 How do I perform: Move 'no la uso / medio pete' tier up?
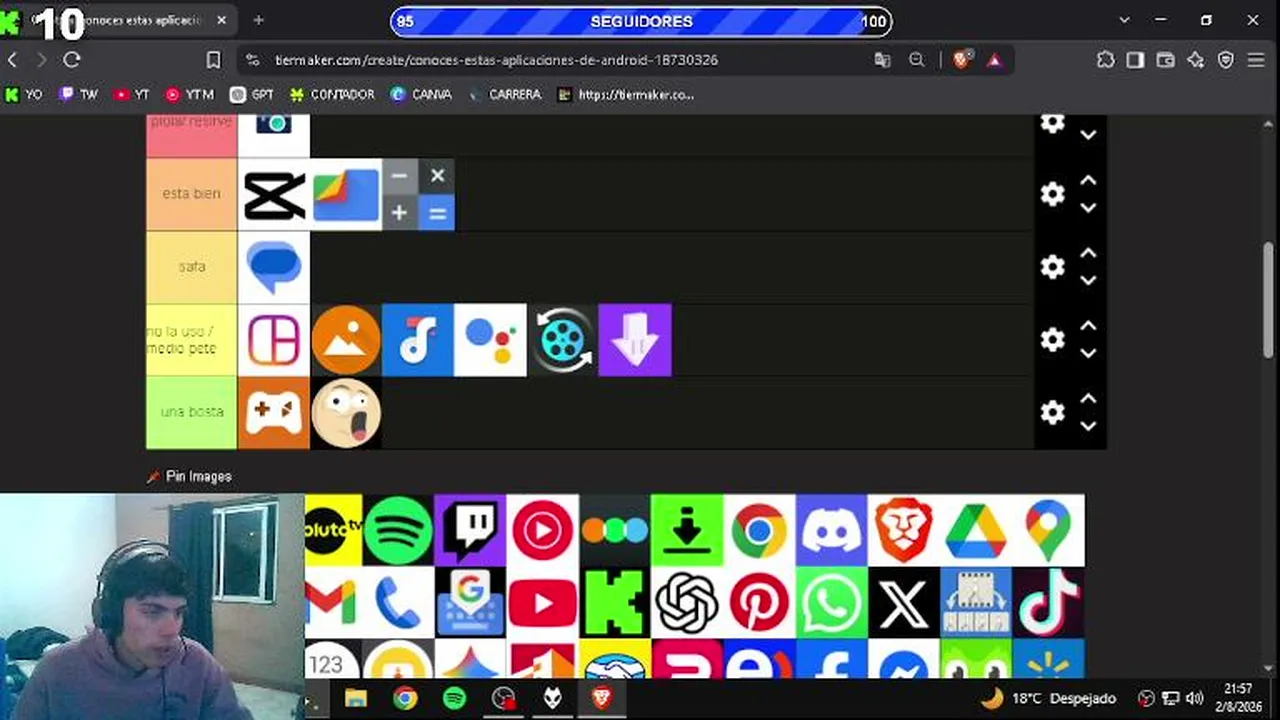[1088, 327]
